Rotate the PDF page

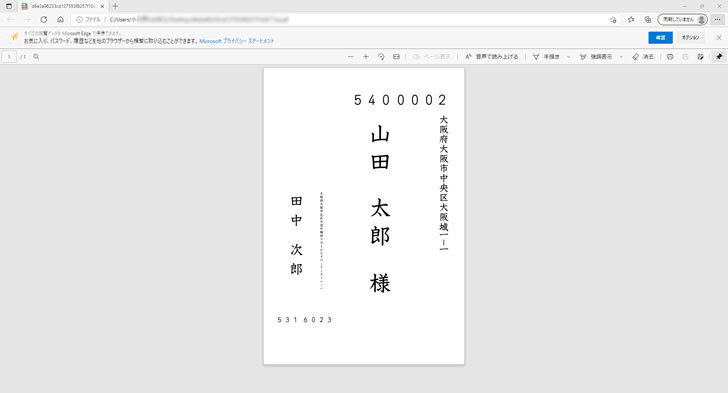point(381,57)
